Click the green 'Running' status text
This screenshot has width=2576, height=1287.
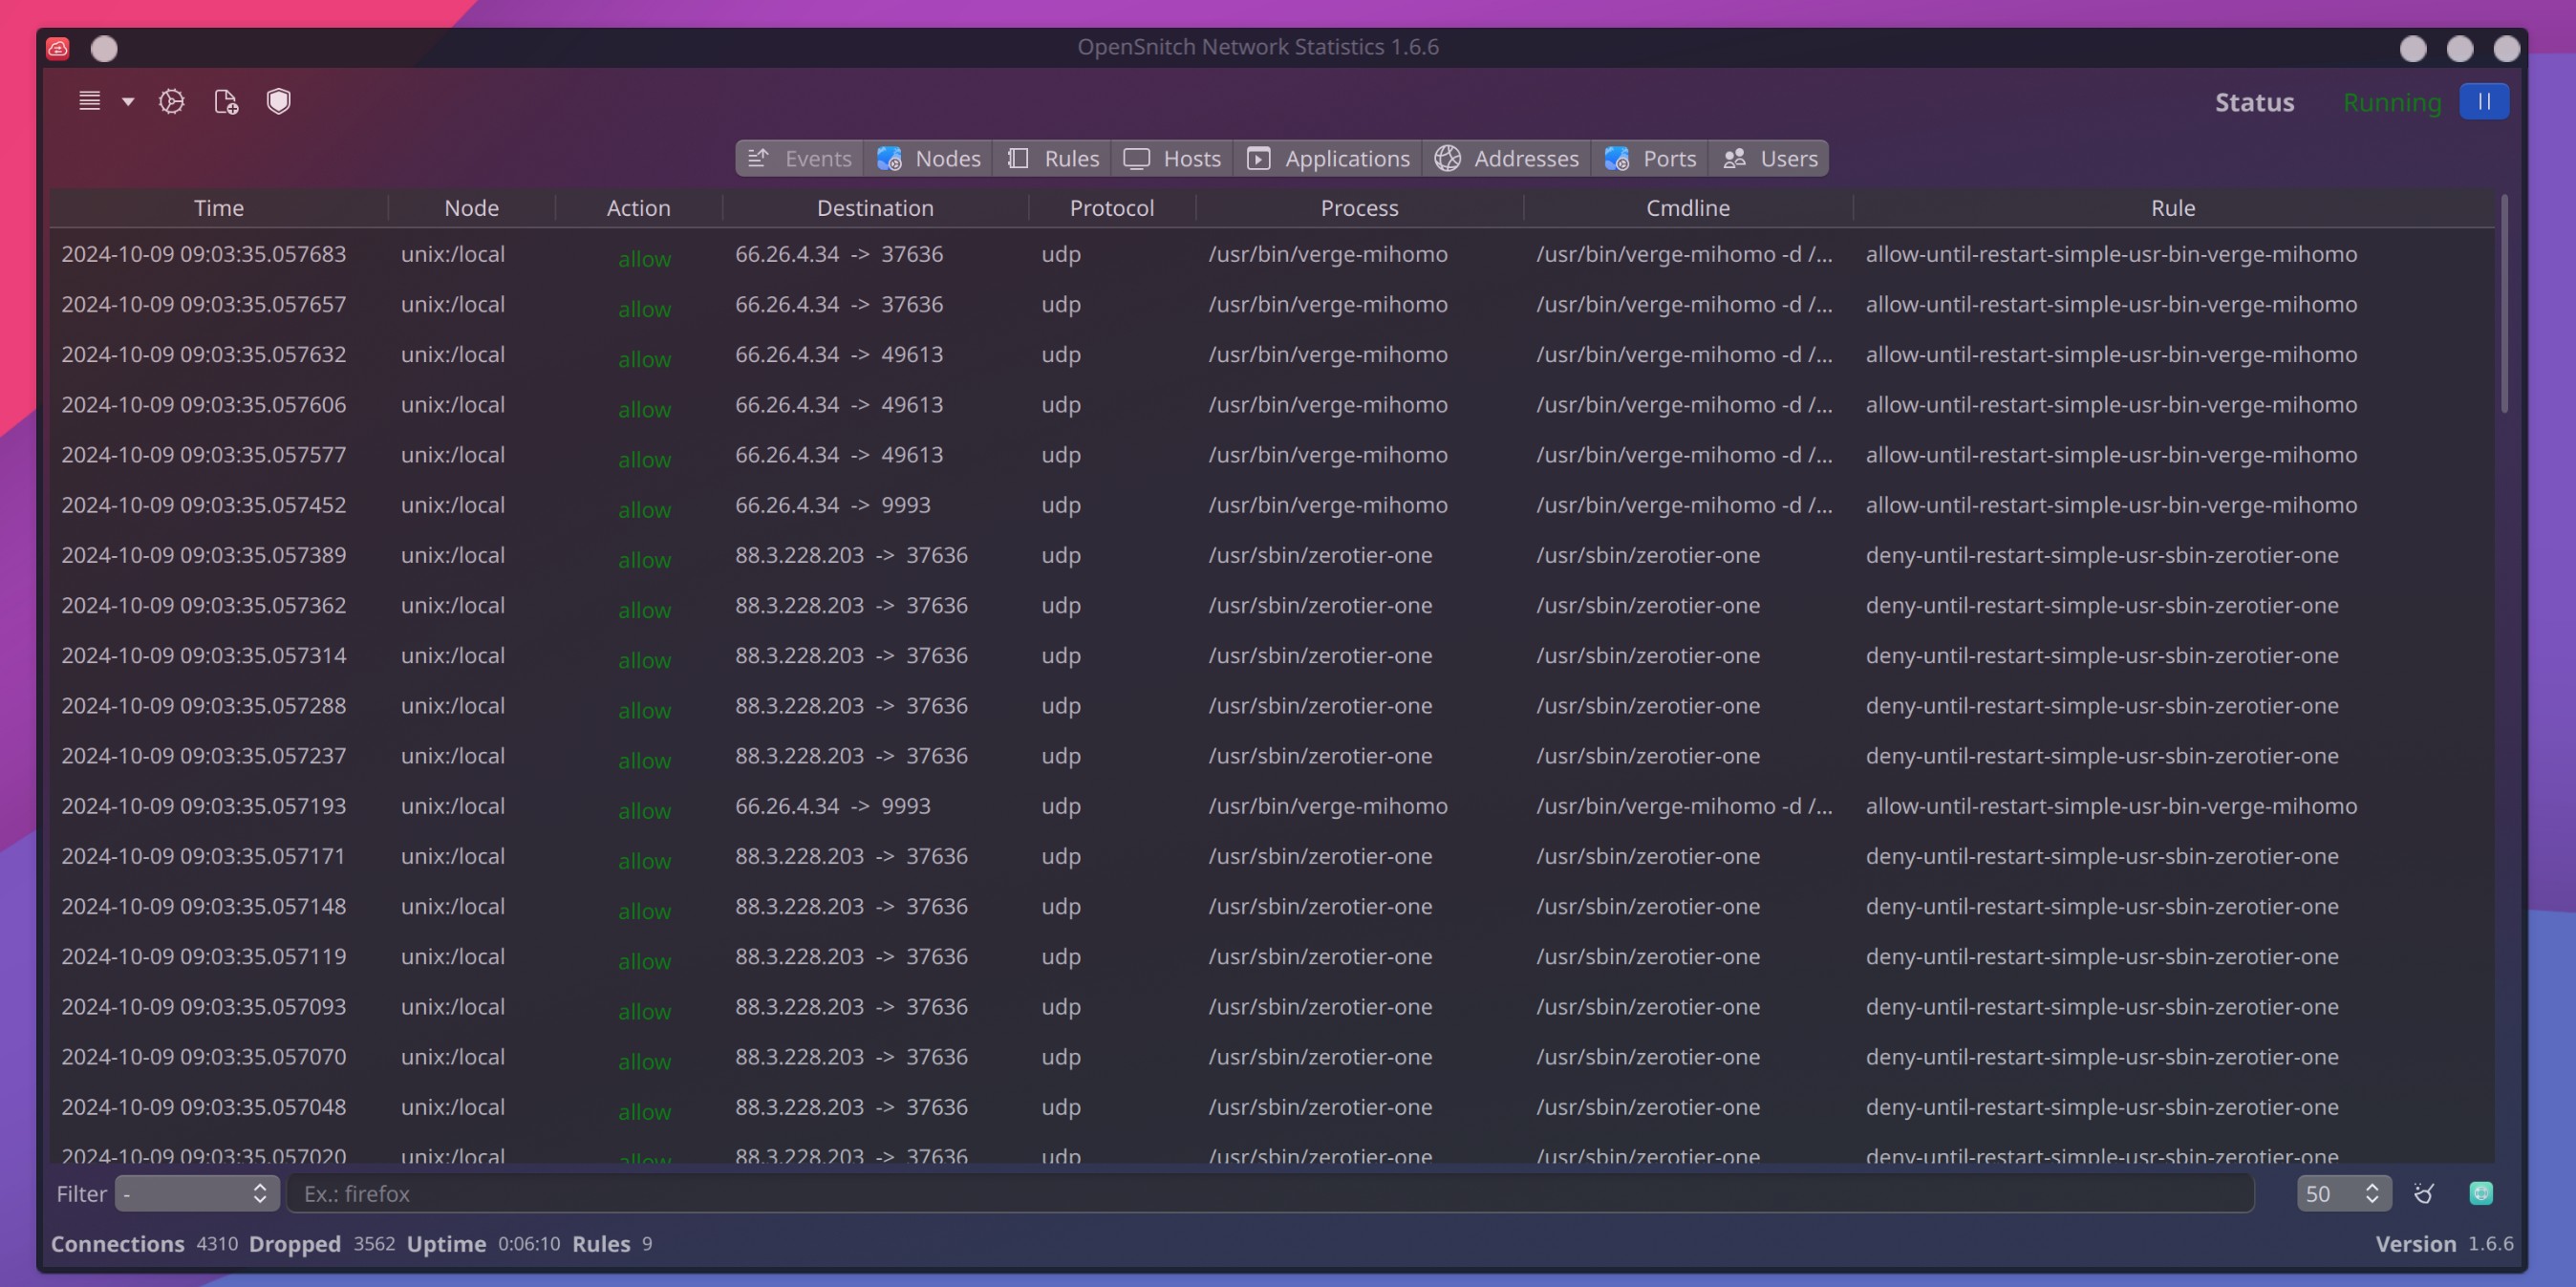pyautogui.click(x=2392, y=102)
